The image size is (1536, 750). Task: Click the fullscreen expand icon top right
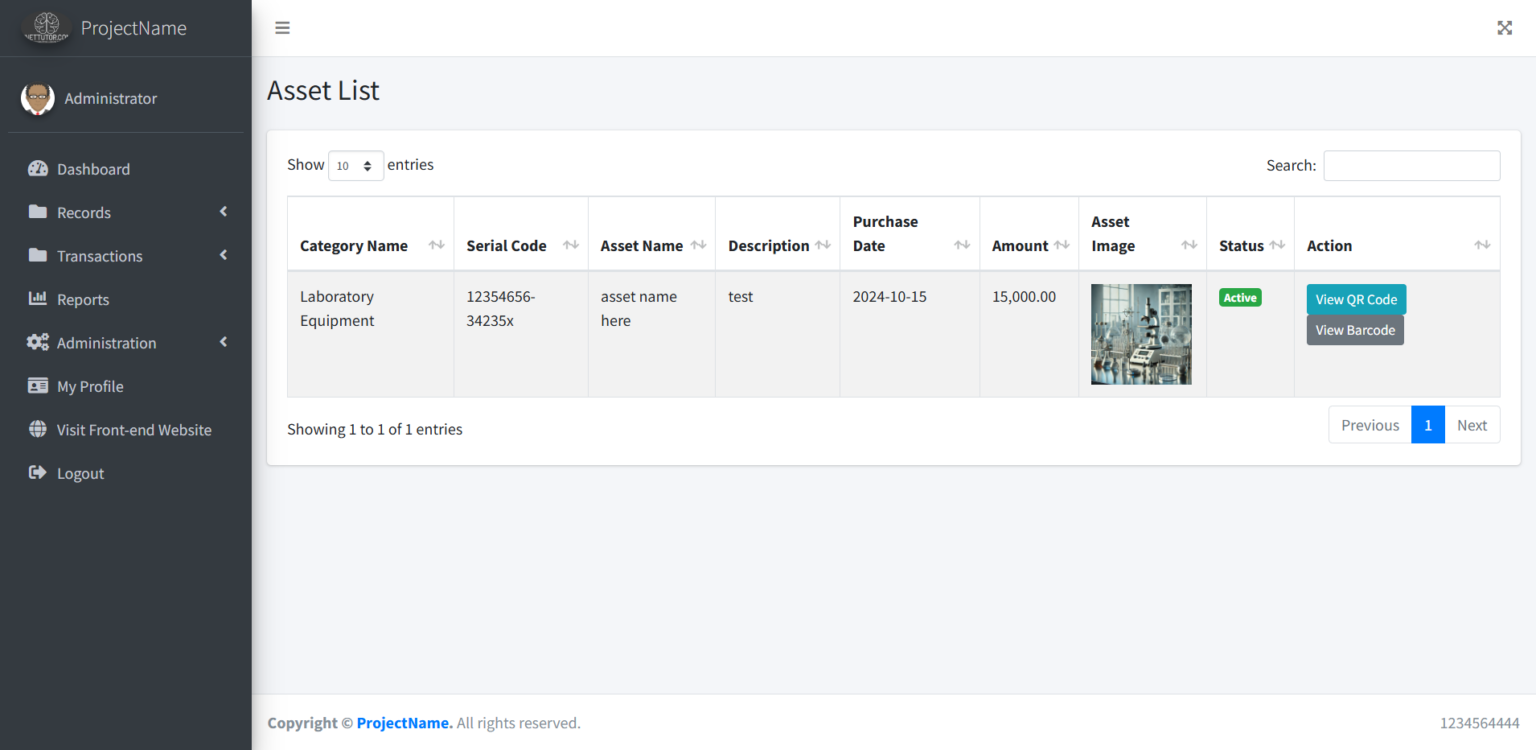click(1504, 27)
